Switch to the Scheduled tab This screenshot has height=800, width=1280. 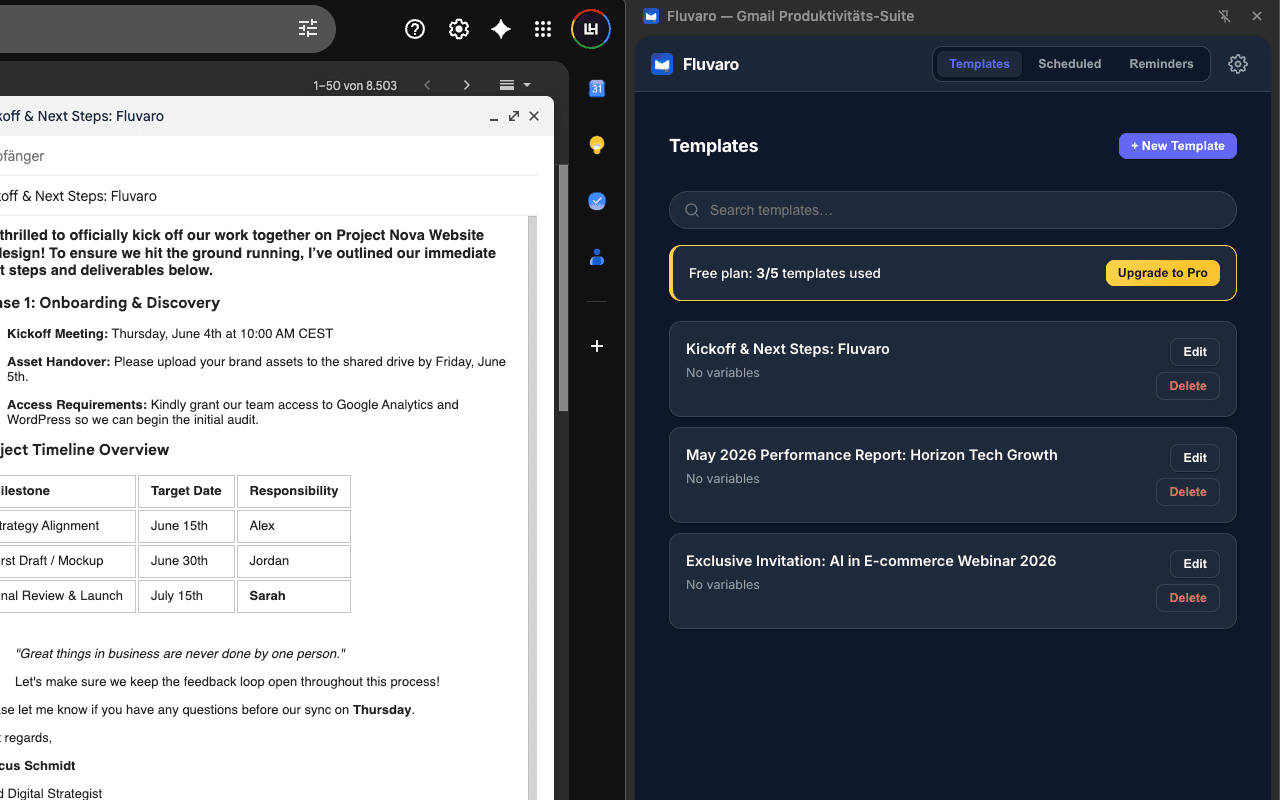coord(1069,64)
